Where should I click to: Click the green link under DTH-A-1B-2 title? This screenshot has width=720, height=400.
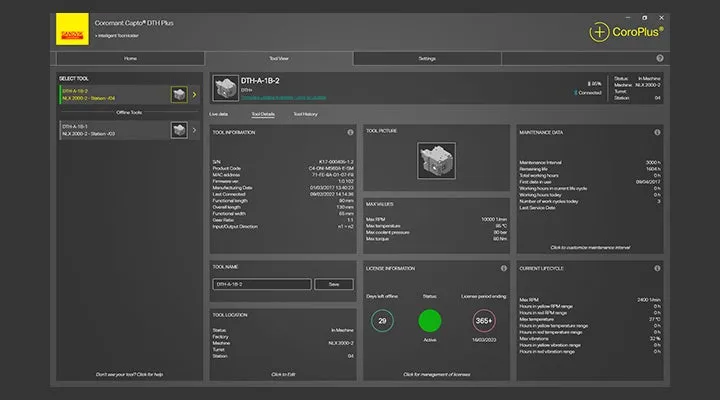pyautogui.click(x=283, y=97)
